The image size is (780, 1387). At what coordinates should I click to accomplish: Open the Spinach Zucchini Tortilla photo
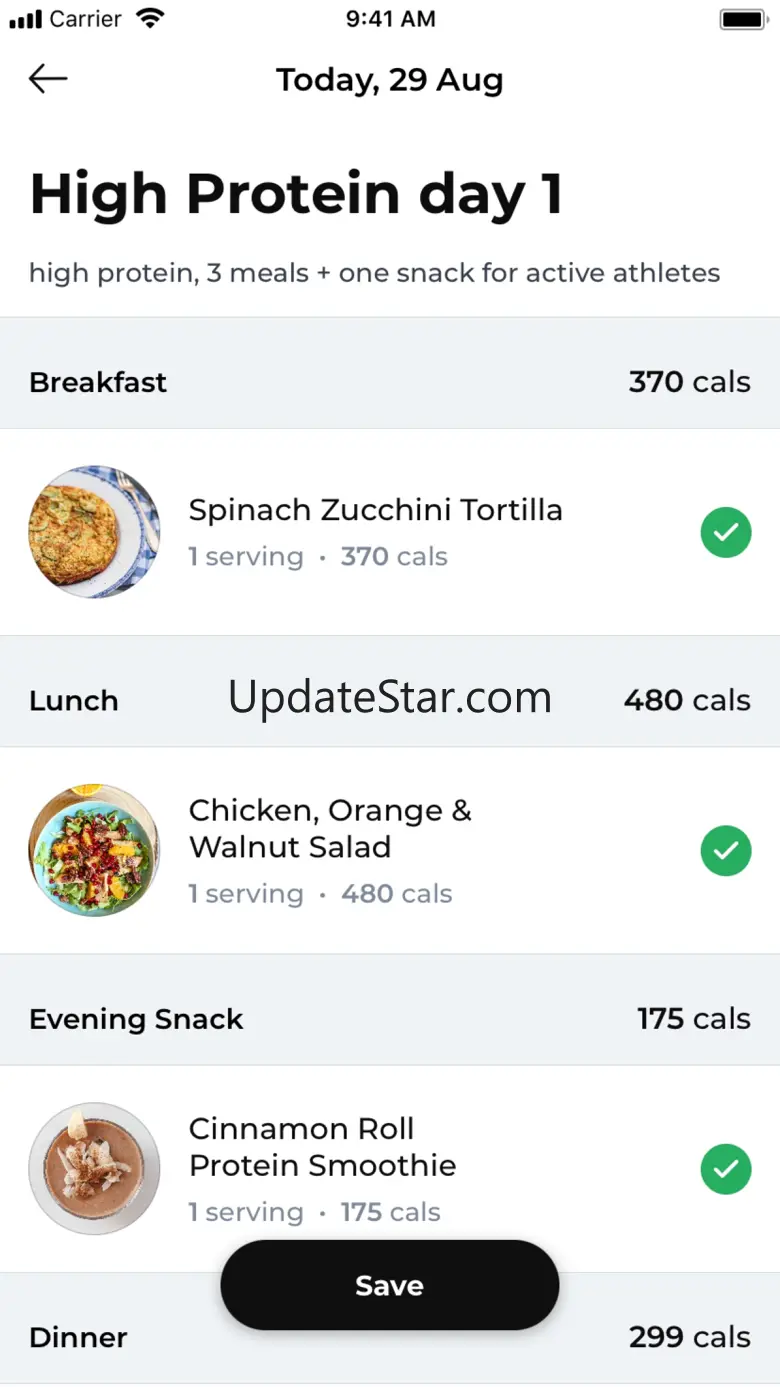[94, 532]
